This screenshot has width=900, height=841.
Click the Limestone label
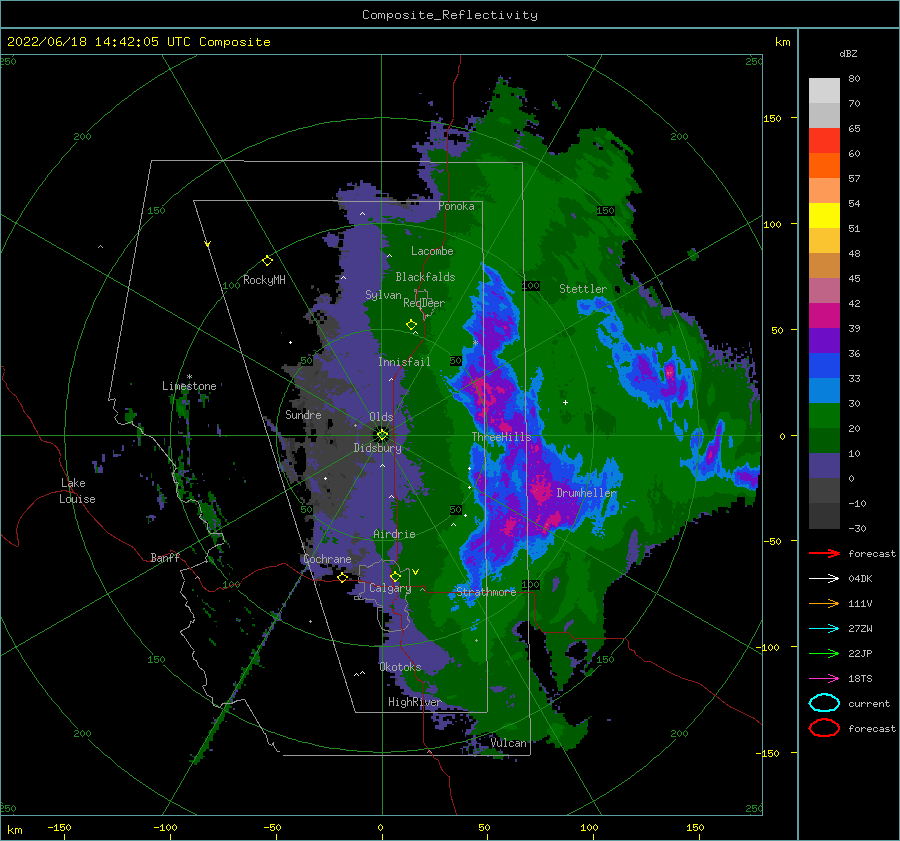[x=189, y=386]
